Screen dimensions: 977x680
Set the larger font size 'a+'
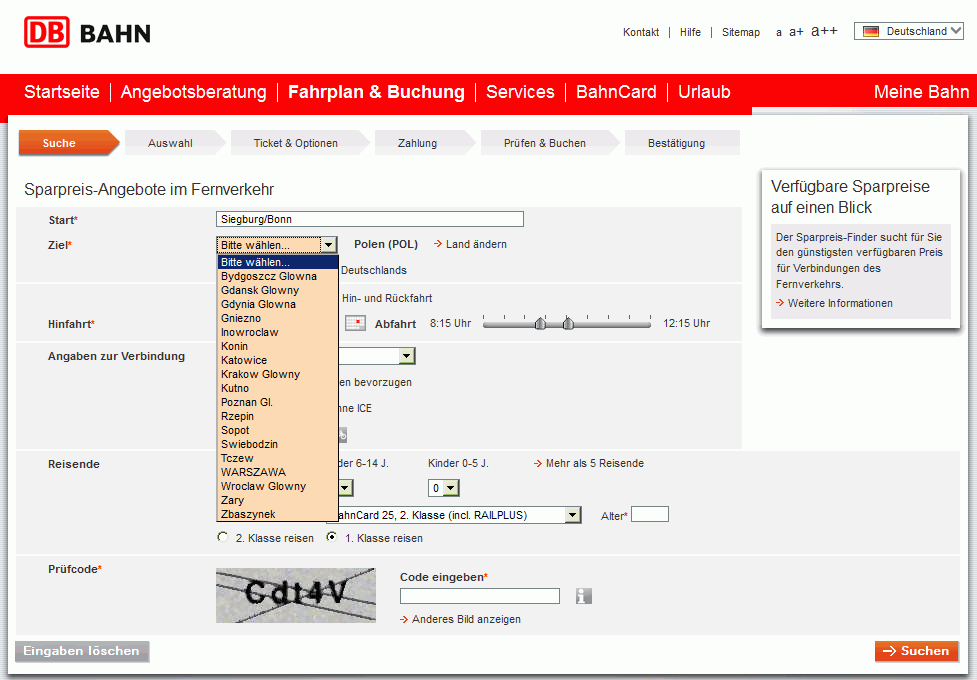[796, 32]
